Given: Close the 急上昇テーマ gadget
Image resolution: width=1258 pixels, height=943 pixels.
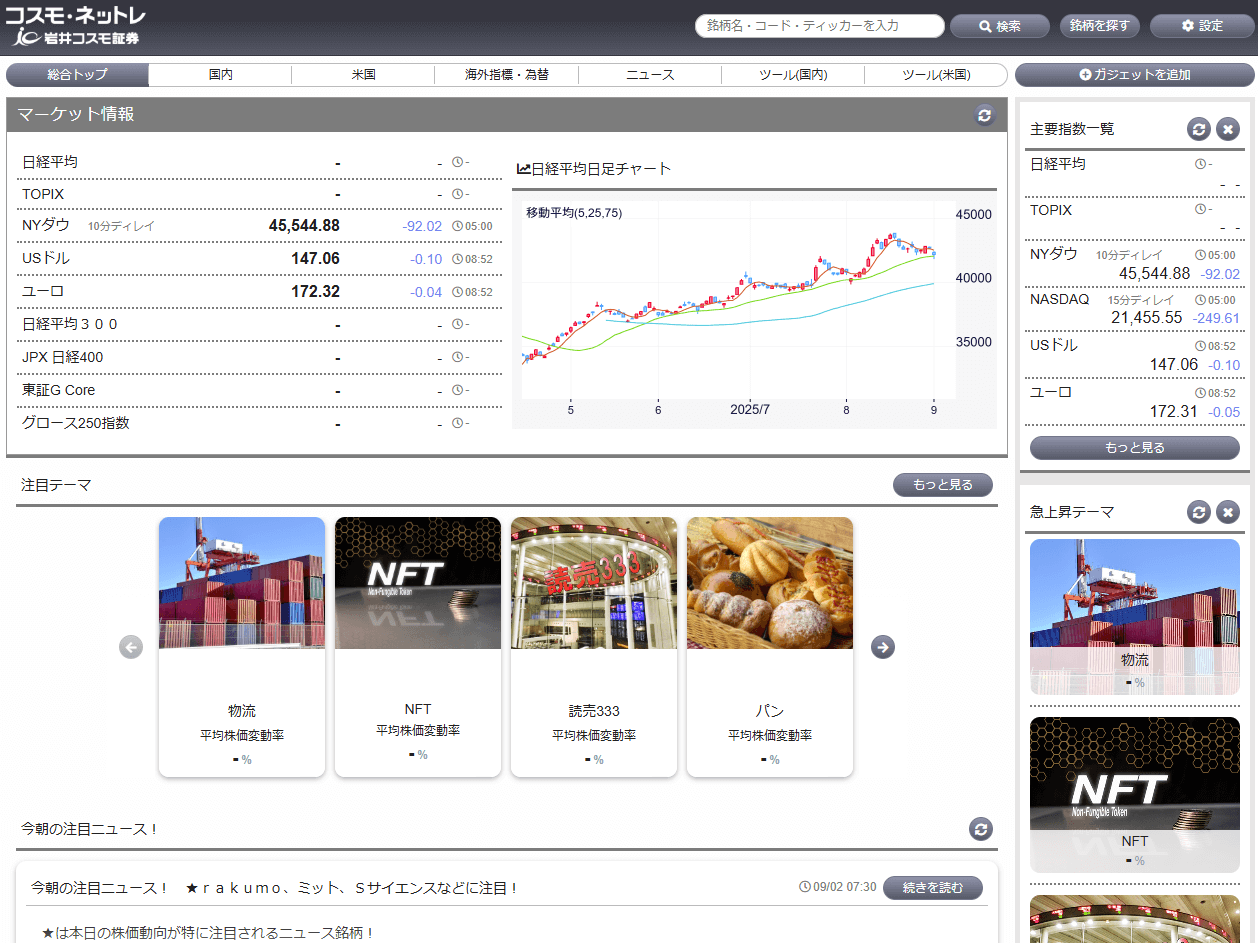Looking at the screenshot, I should [1227, 512].
